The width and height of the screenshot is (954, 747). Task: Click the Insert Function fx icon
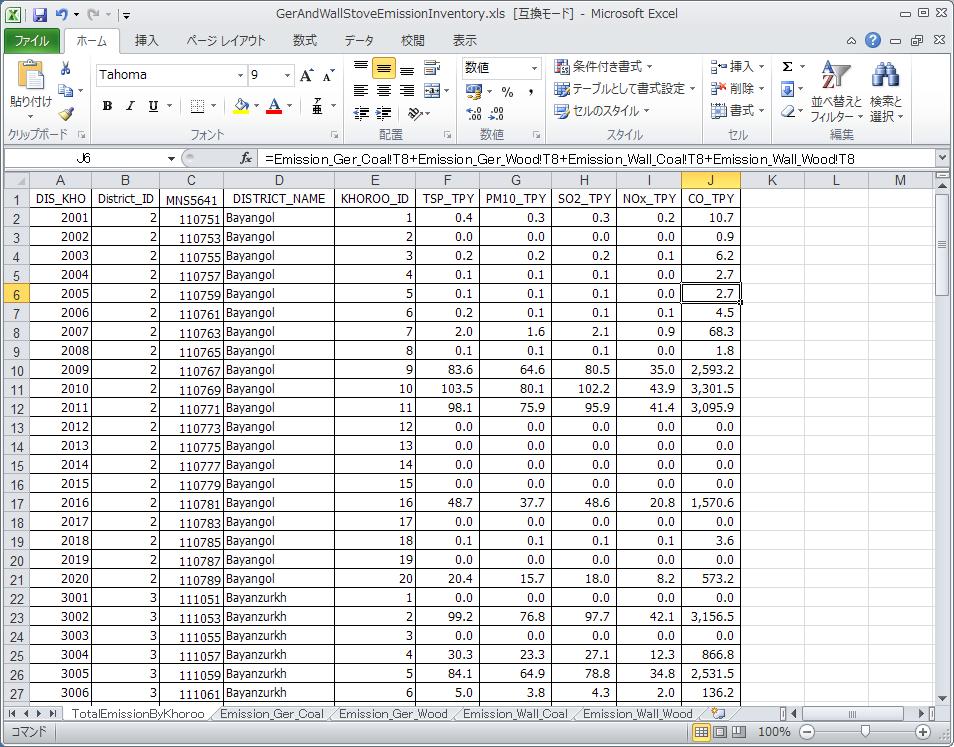pos(246,159)
